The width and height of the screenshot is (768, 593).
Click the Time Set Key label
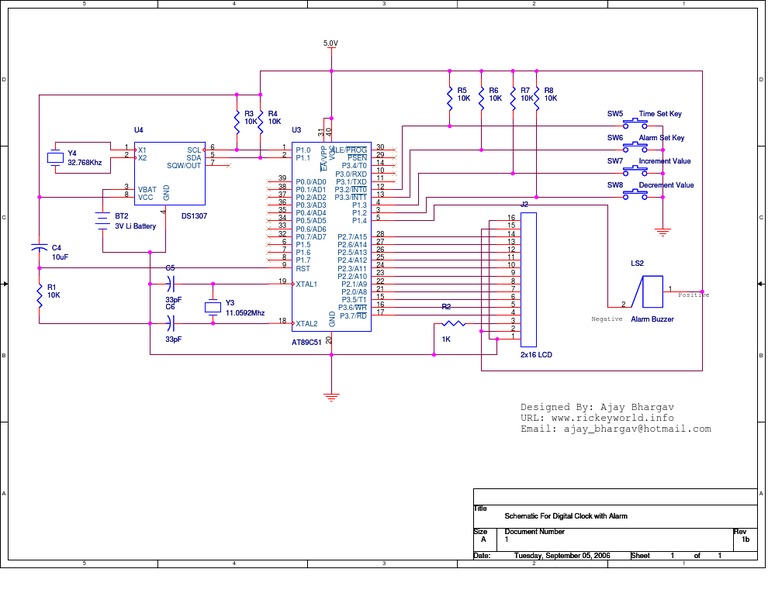click(x=660, y=114)
